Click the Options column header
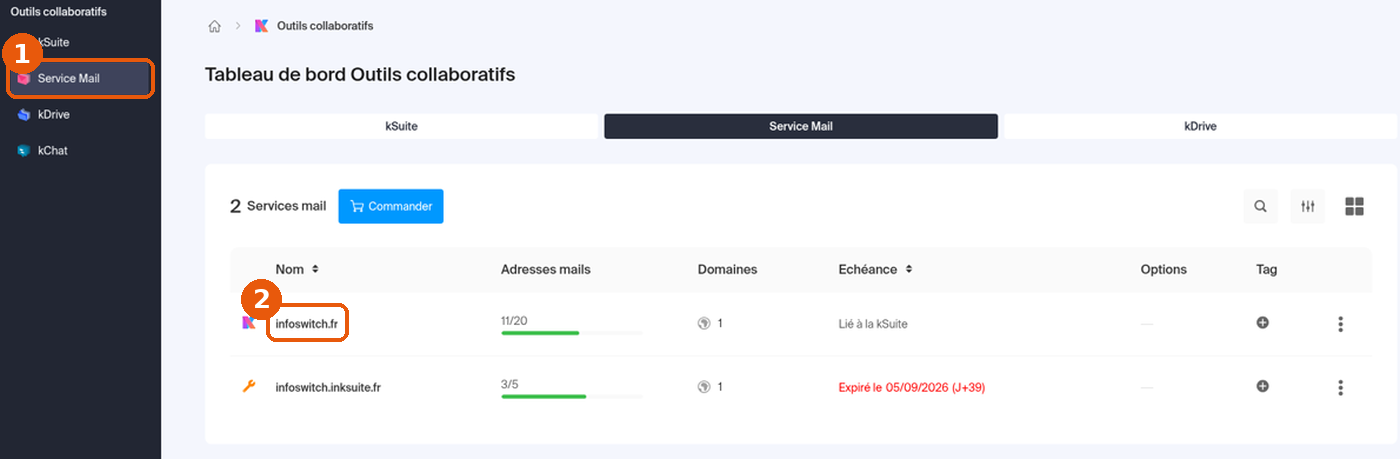Screen dimensions: 1400x459 [1163, 269]
